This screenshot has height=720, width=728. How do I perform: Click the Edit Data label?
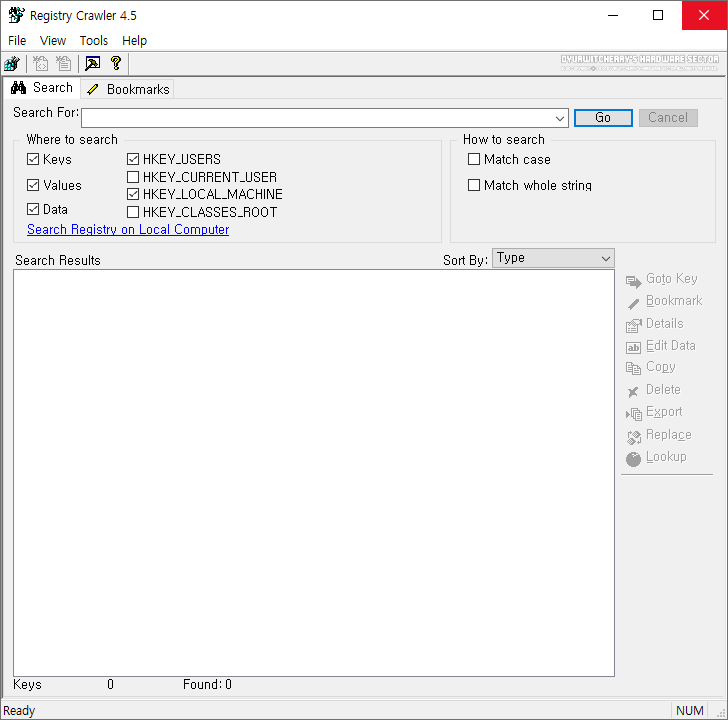coord(671,346)
